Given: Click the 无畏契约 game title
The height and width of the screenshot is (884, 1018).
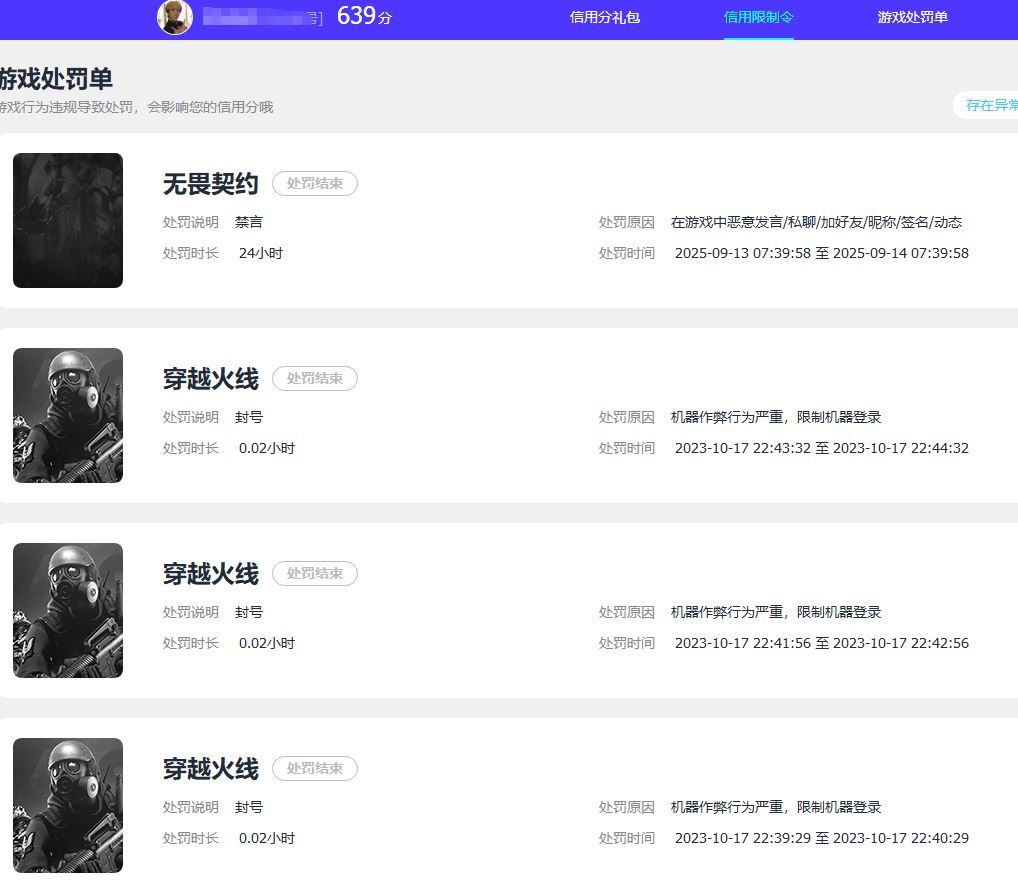Looking at the screenshot, I should click(x=211, y=184).
